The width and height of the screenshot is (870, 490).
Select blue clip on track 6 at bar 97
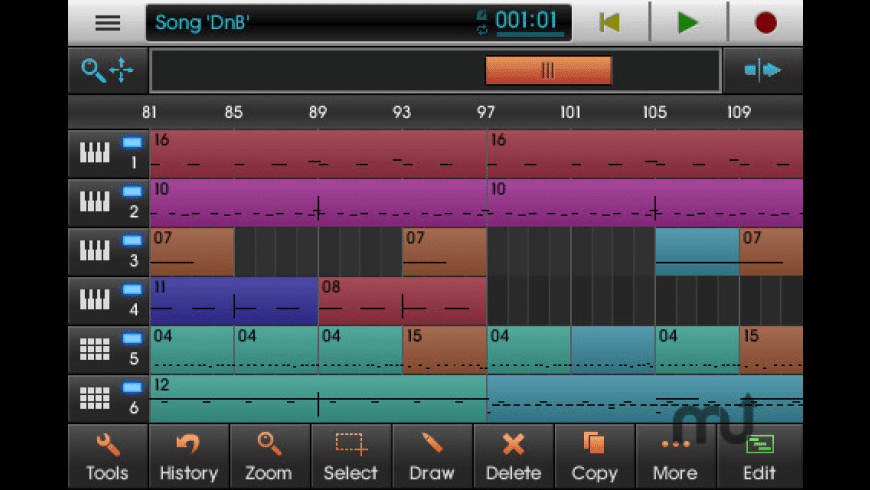pyautogui.click(x=645, y=398)
